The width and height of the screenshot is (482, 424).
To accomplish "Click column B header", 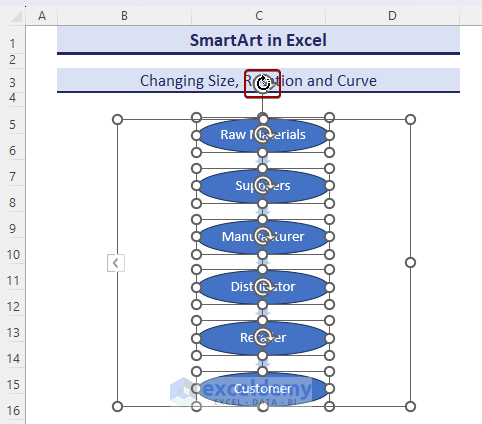I will (x=124, y=16).
